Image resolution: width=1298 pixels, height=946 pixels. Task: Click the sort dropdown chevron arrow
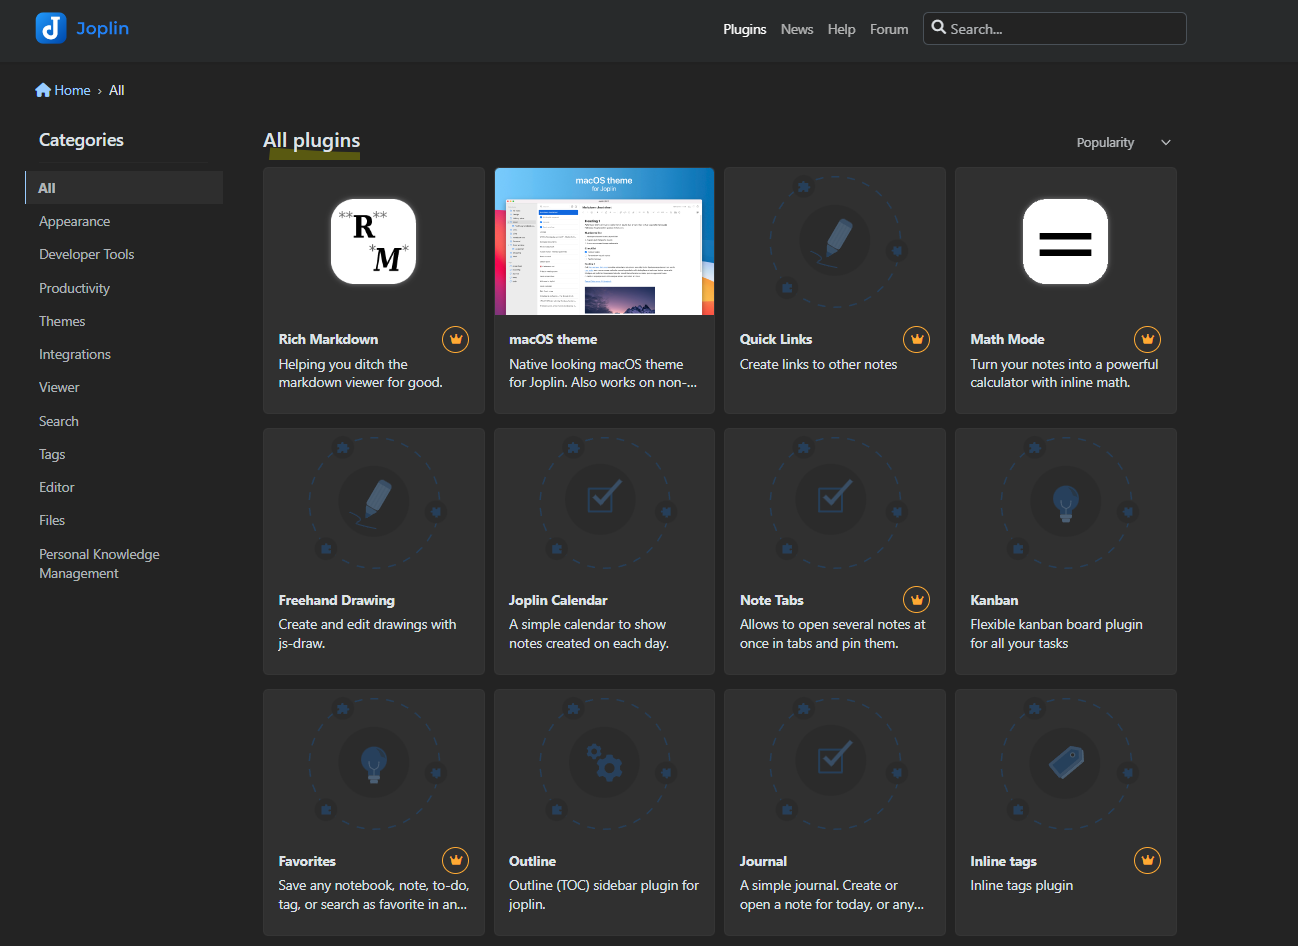tap(1166, 142)
